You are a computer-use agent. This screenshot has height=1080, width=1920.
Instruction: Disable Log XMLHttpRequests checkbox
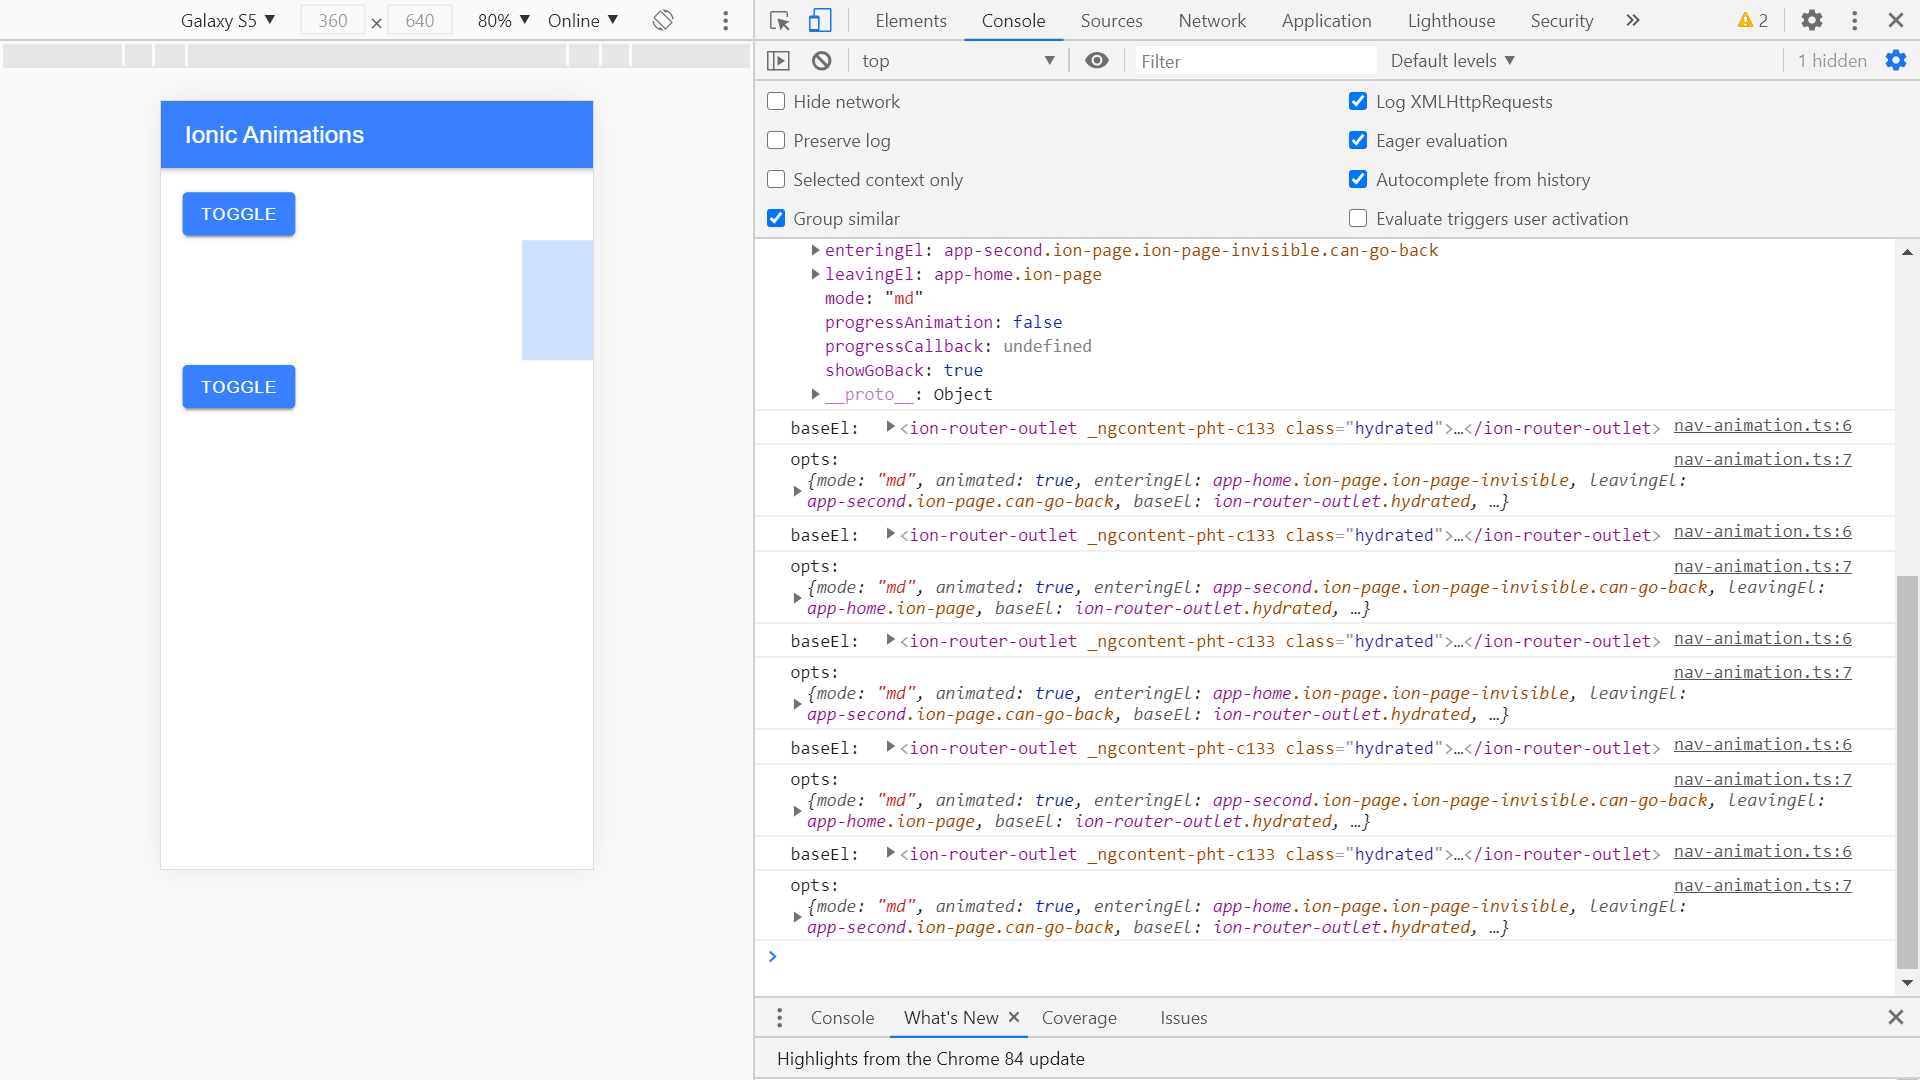[x=1358, y=101]
